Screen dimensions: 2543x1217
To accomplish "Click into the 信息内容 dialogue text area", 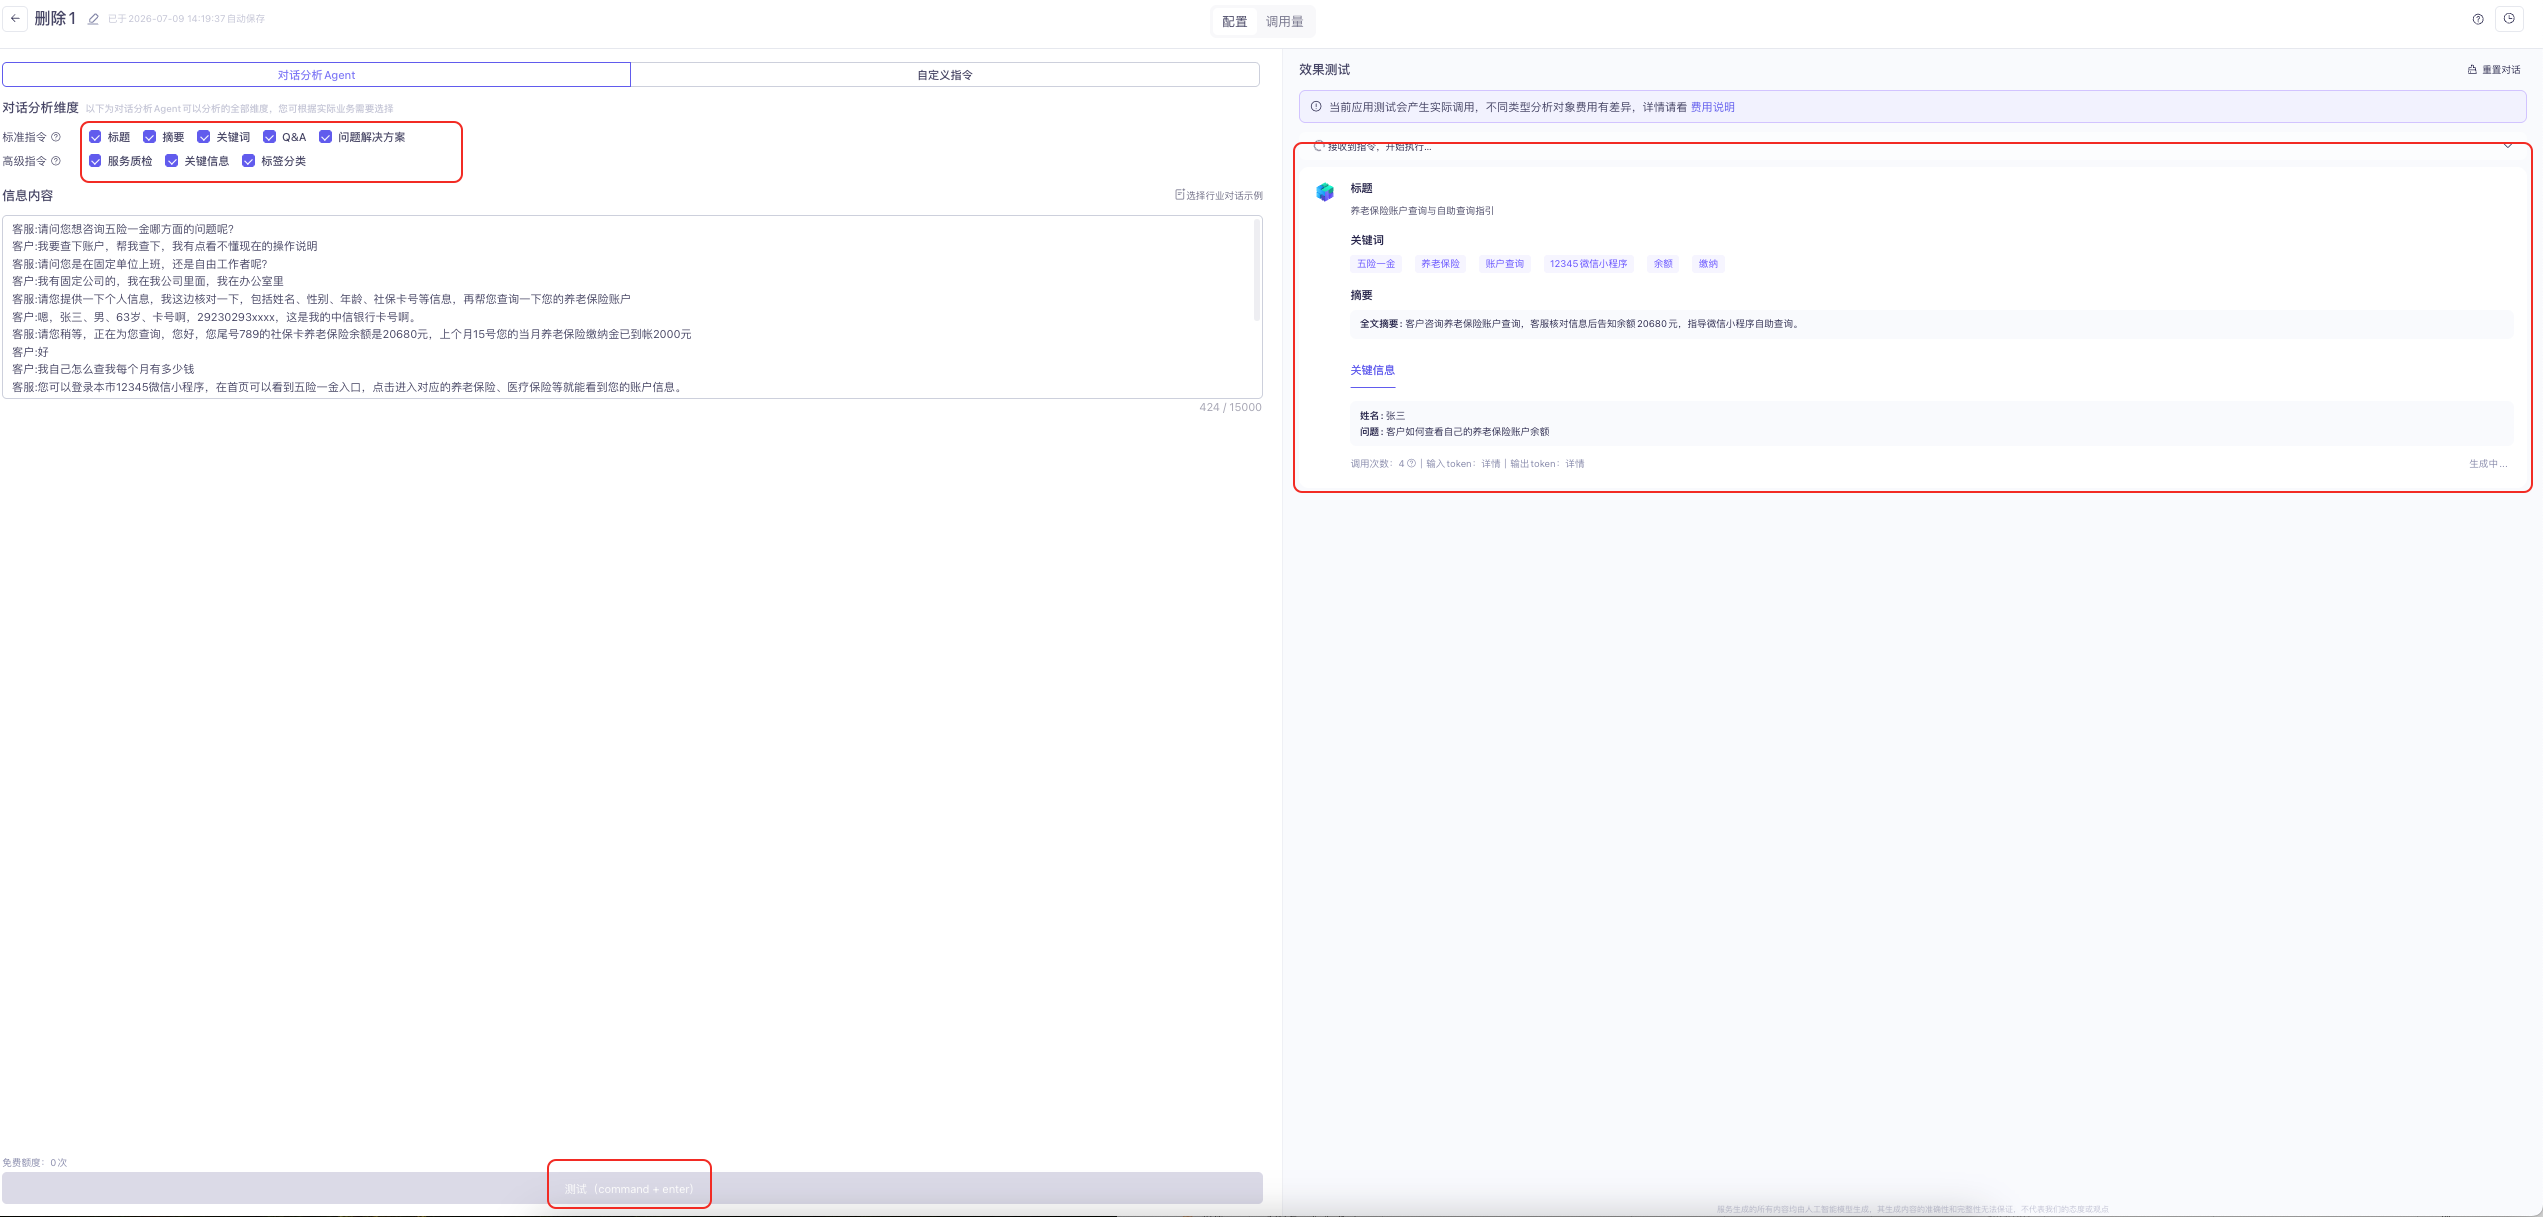I will [632, 307].
